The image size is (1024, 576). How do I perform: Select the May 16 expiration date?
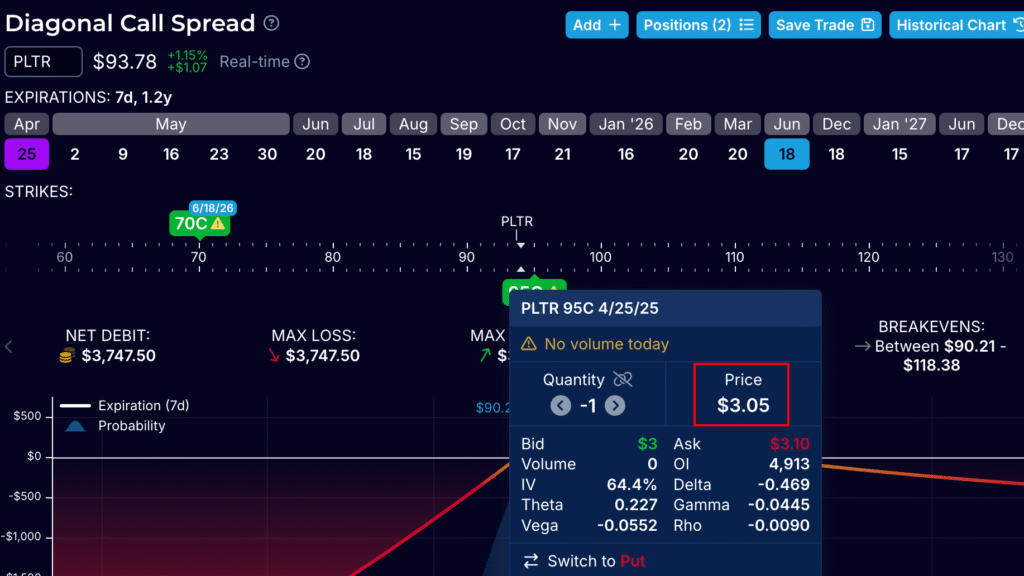coord(171,154)
